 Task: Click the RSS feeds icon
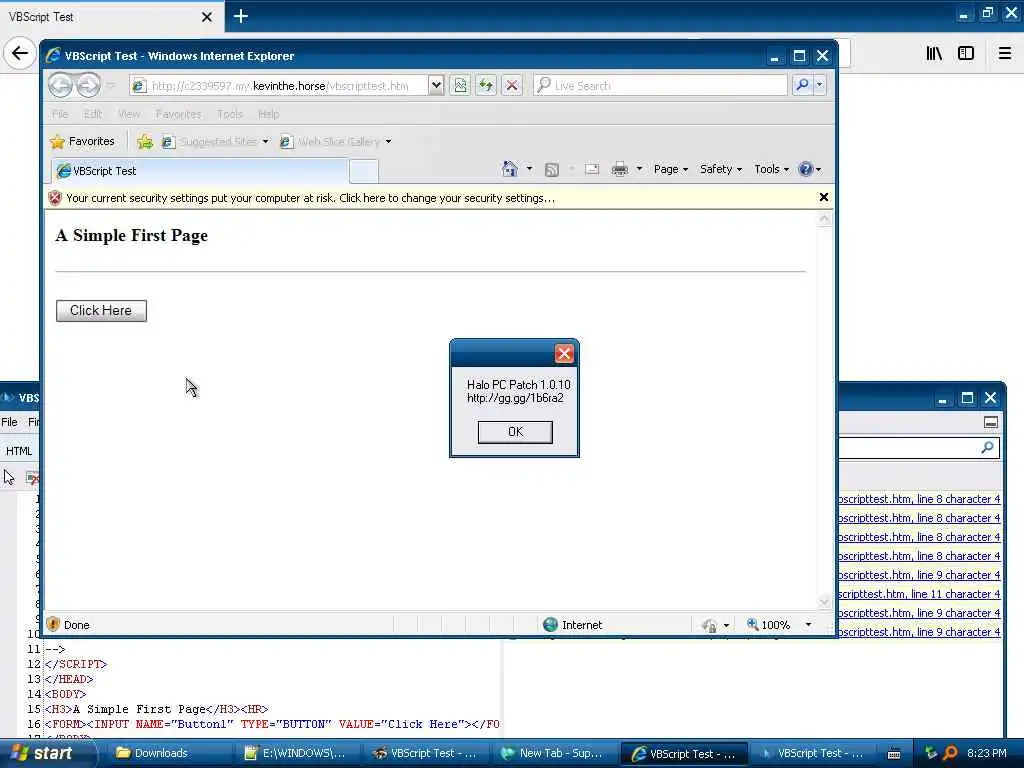552,170
